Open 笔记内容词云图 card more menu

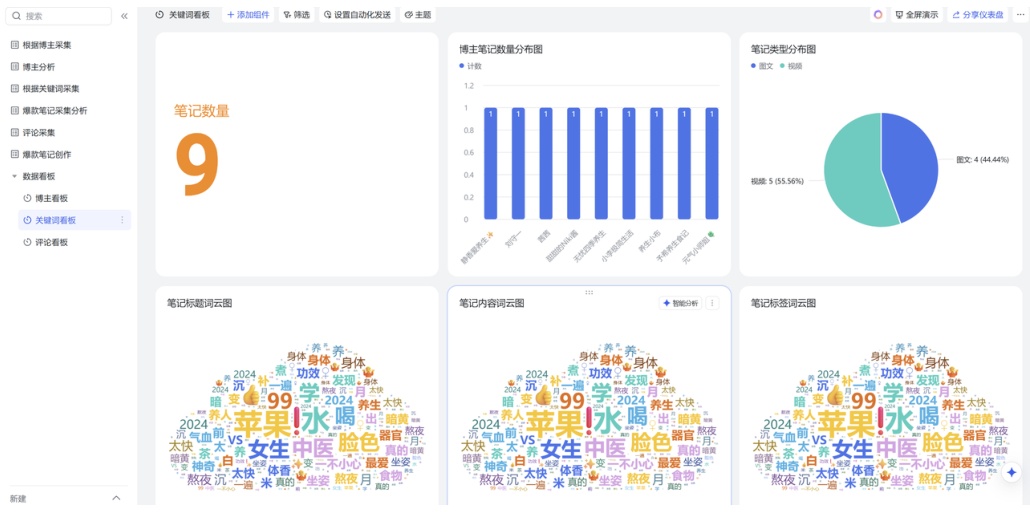[713, 303]
